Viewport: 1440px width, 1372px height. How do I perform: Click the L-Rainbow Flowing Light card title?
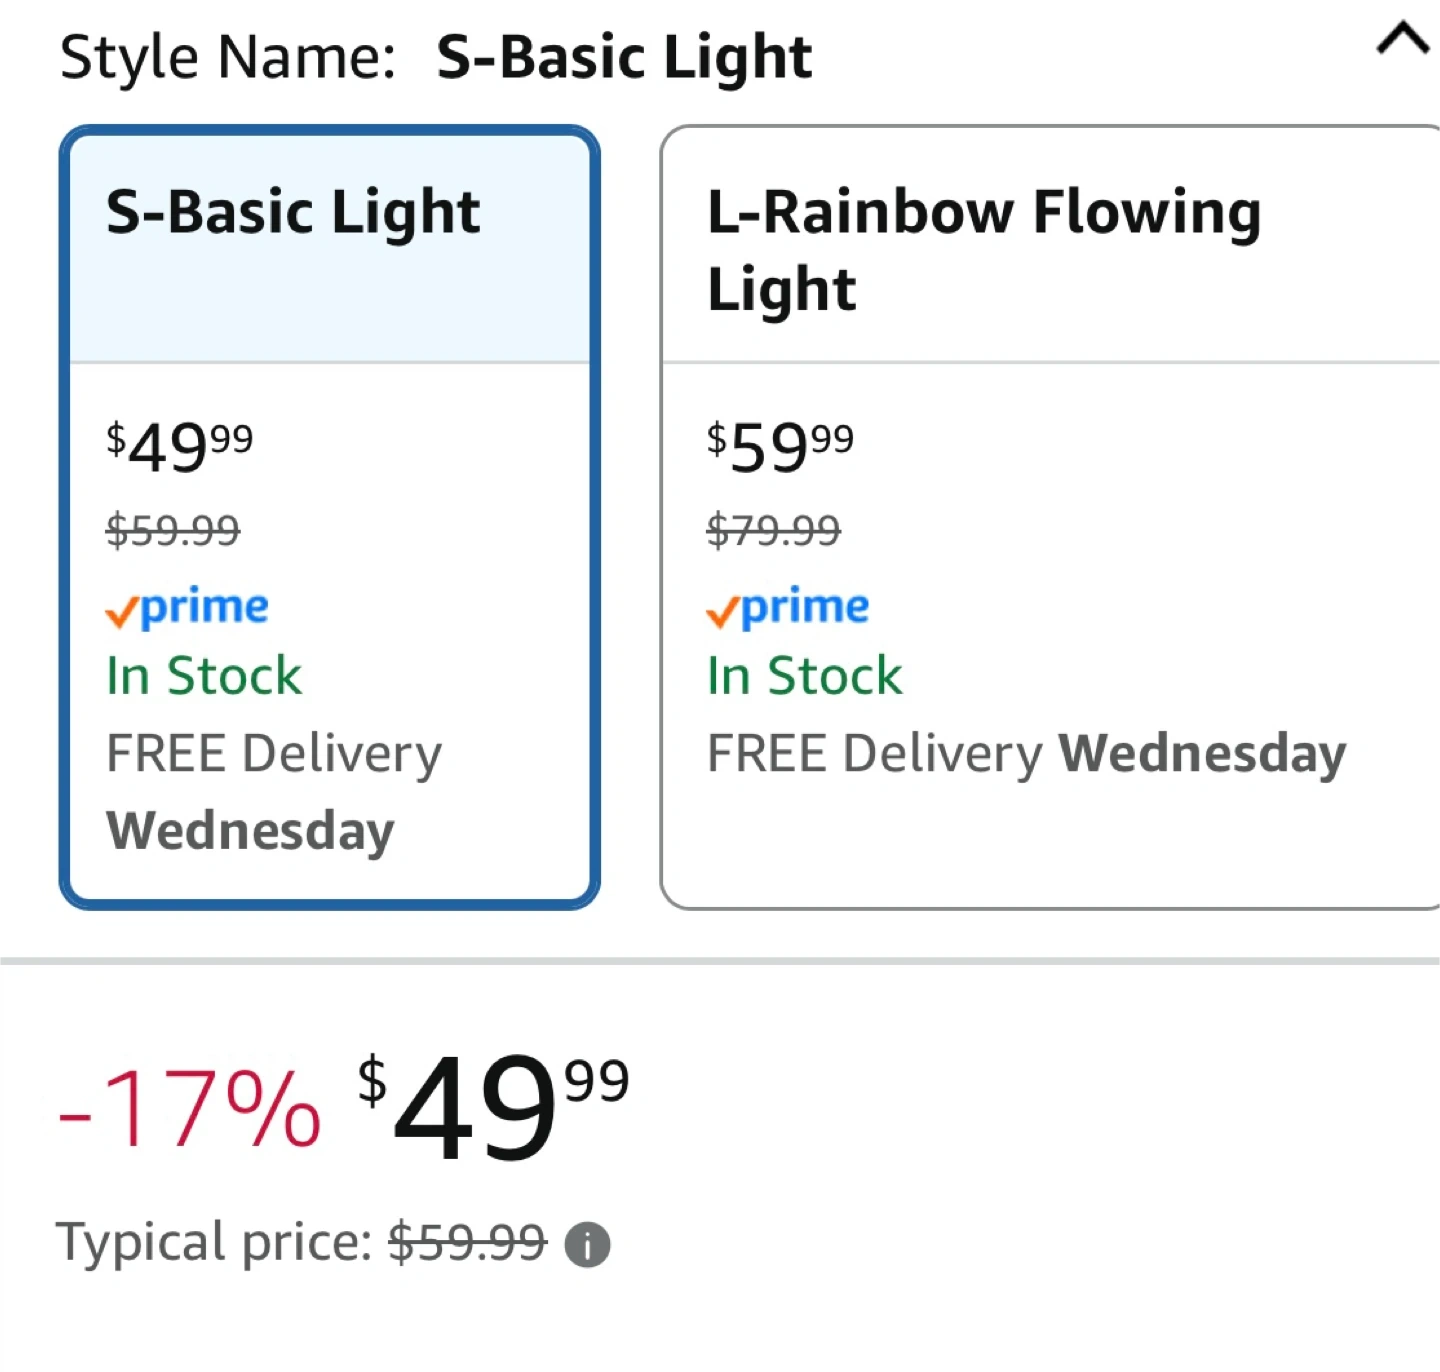984,250
